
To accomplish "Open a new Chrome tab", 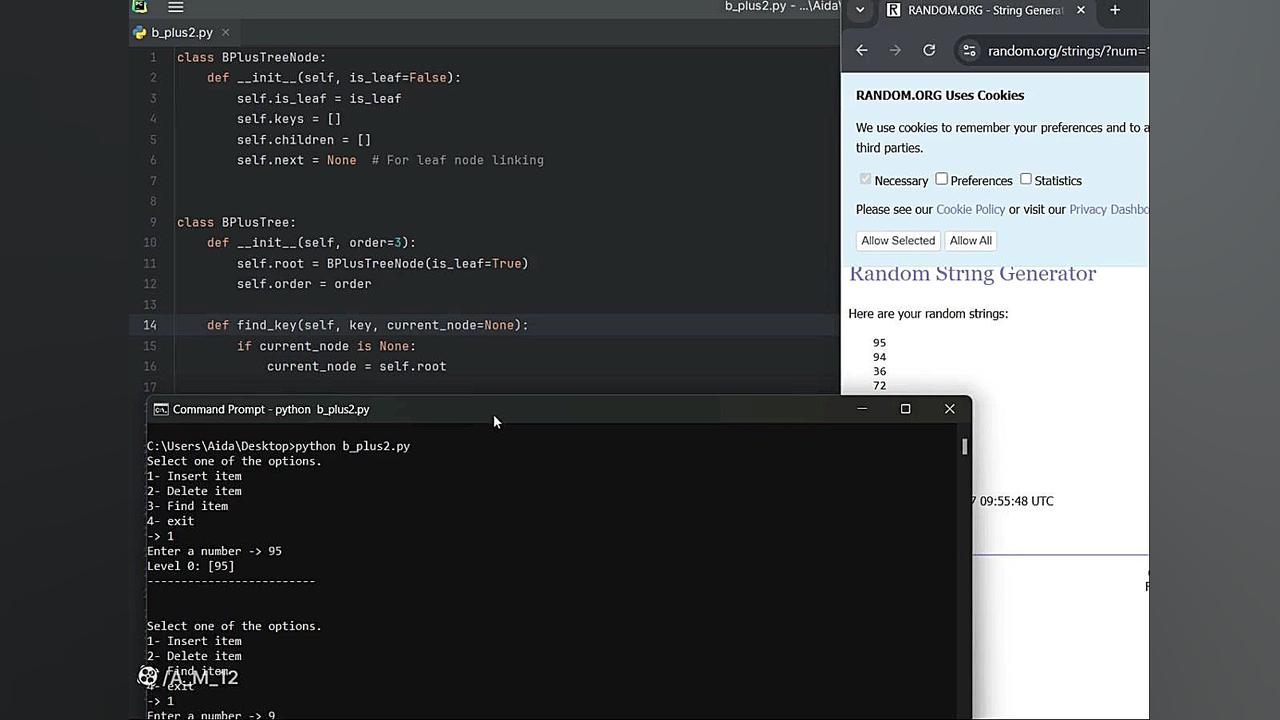I will 1115,10.
